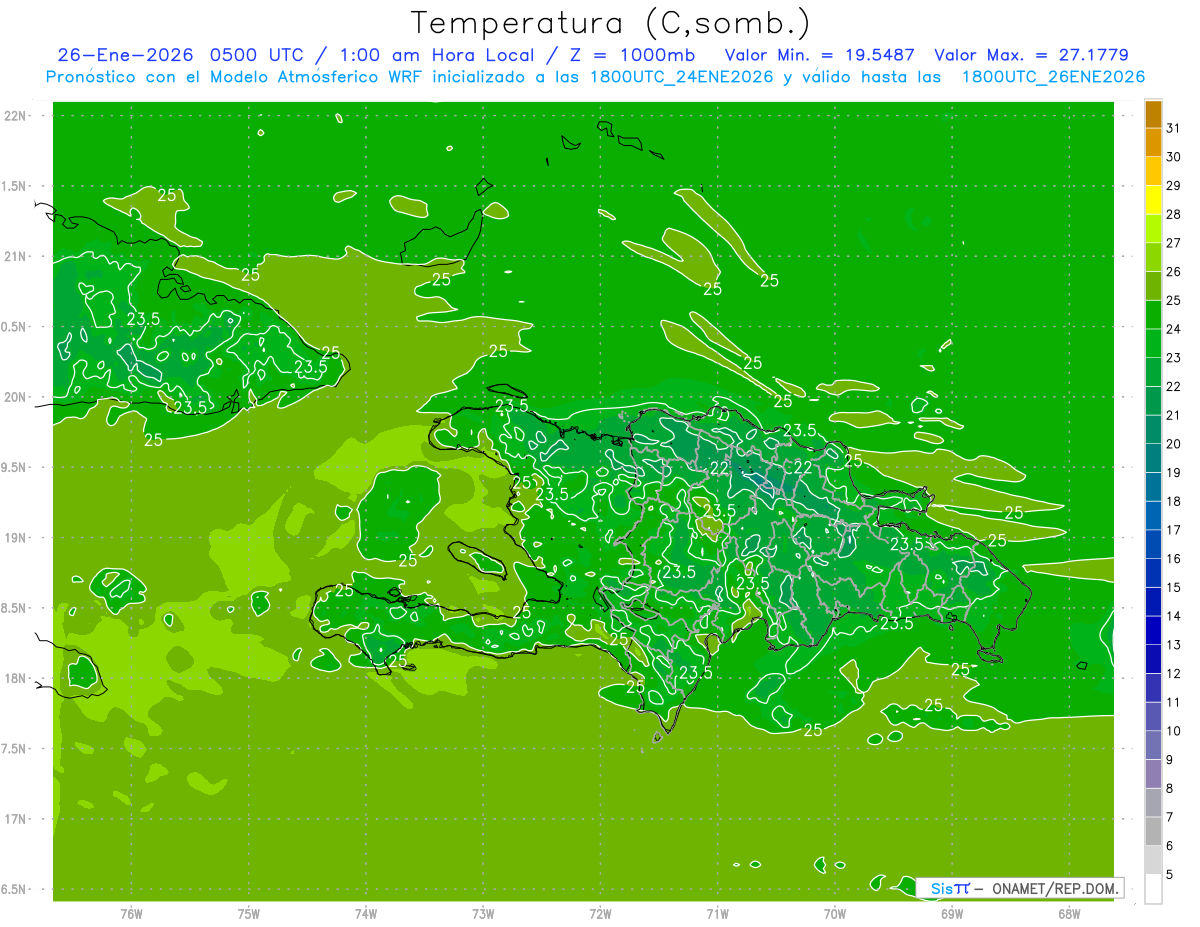Image resolution: width=1200 pixels, height=927 pixels.
Task: Click the SisTT ONAMET/REP.DOM. logo
Action: (x=1020, y=888)
